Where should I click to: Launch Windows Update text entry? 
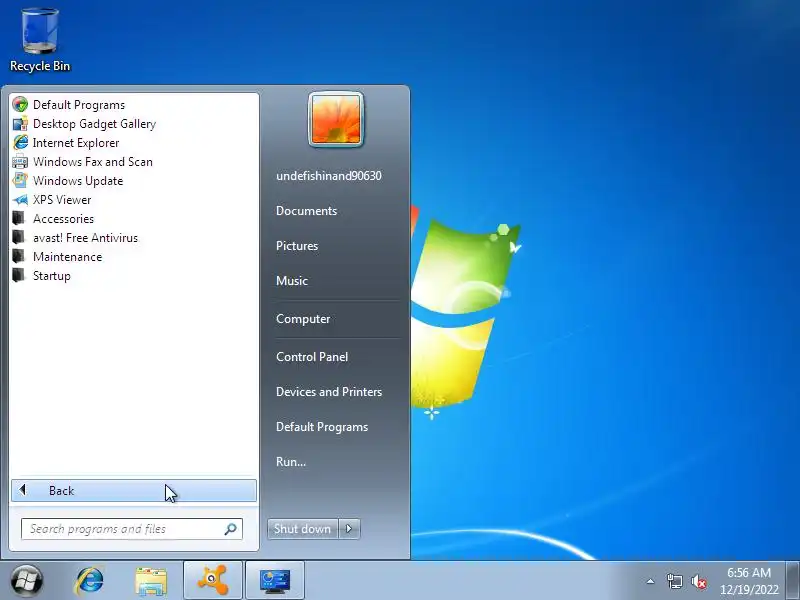click(78, 181)
